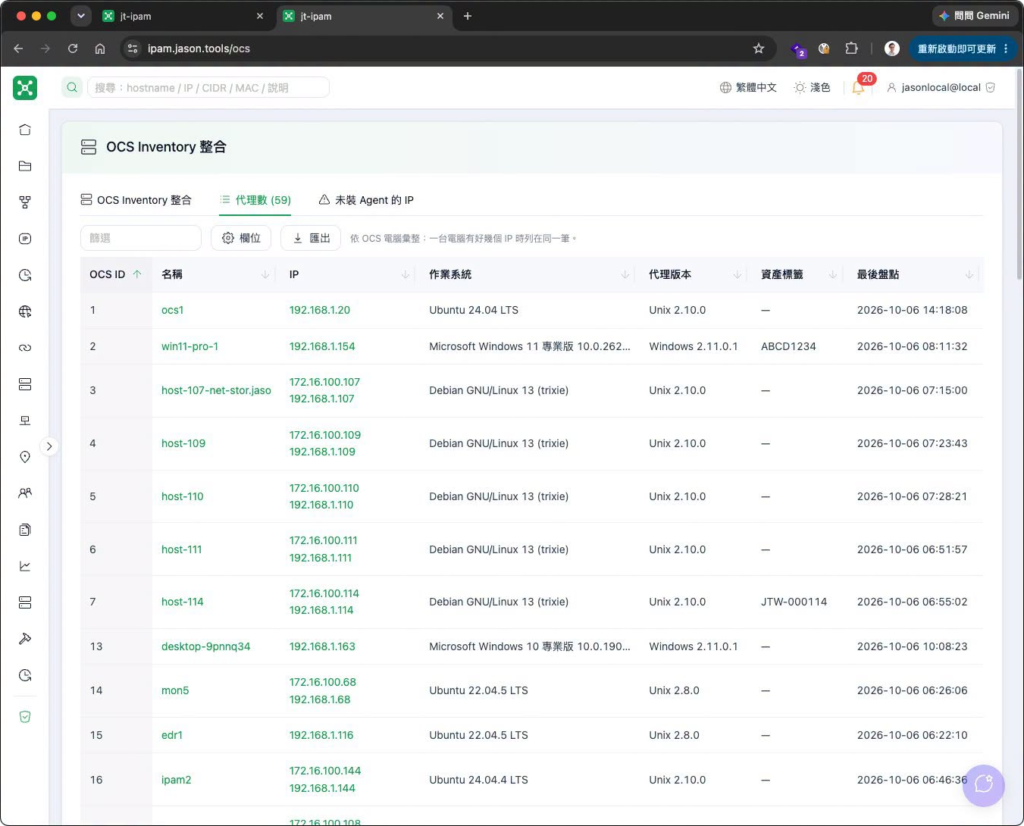Screen dimensions: 1024x826
Task: Click asset tag ABCD1234 cell
Action: (788, 346)
